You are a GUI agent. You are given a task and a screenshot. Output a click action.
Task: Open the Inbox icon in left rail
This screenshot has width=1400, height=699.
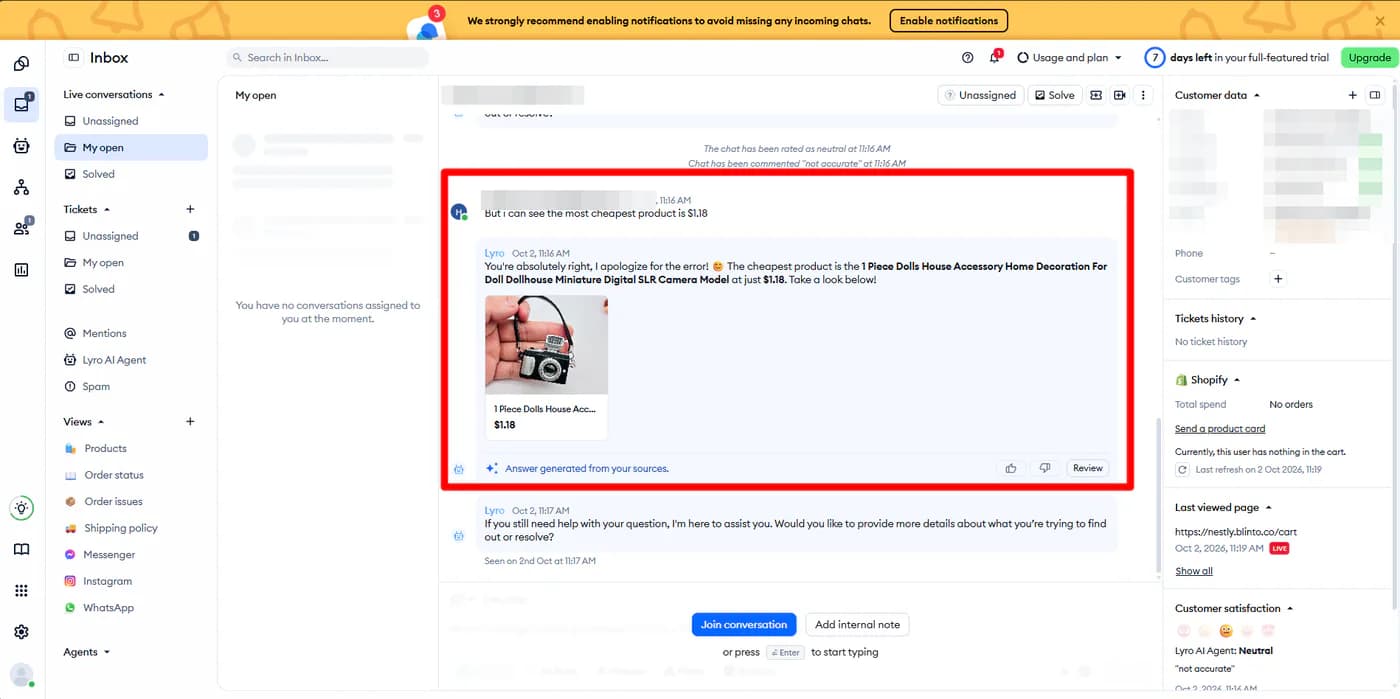coord(21,104)
